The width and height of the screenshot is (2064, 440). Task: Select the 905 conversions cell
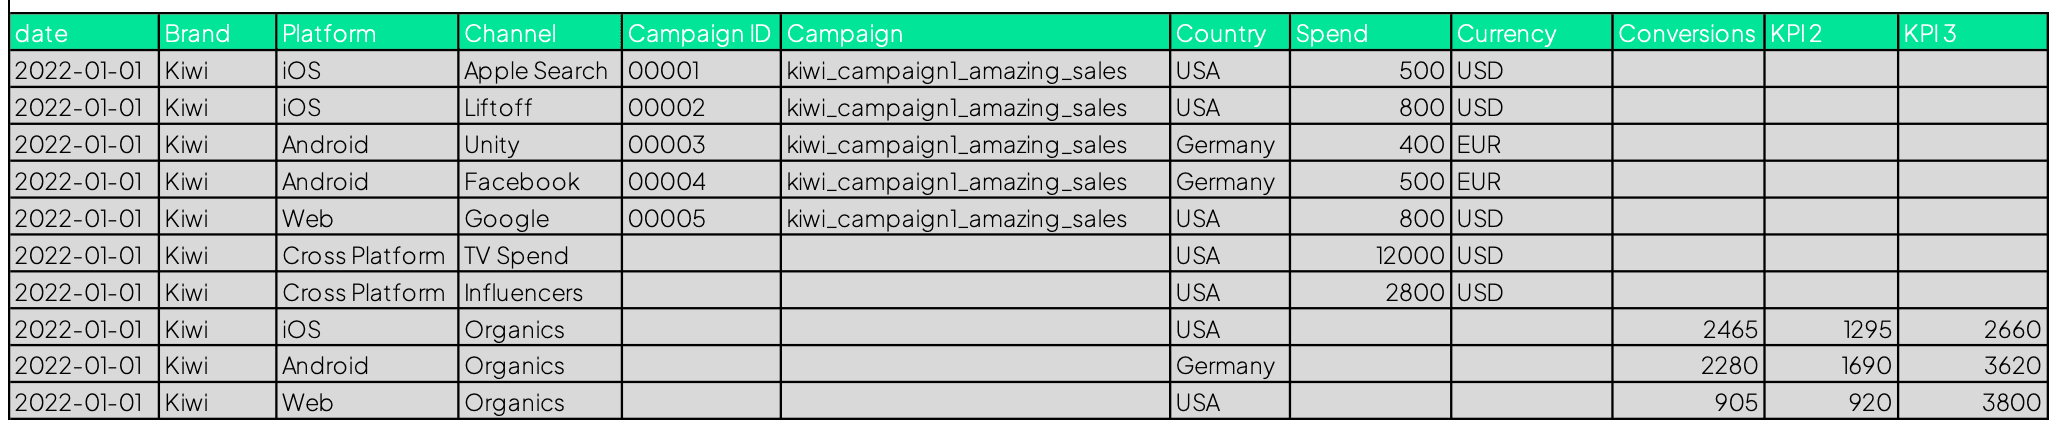(x=1688, y=403)
